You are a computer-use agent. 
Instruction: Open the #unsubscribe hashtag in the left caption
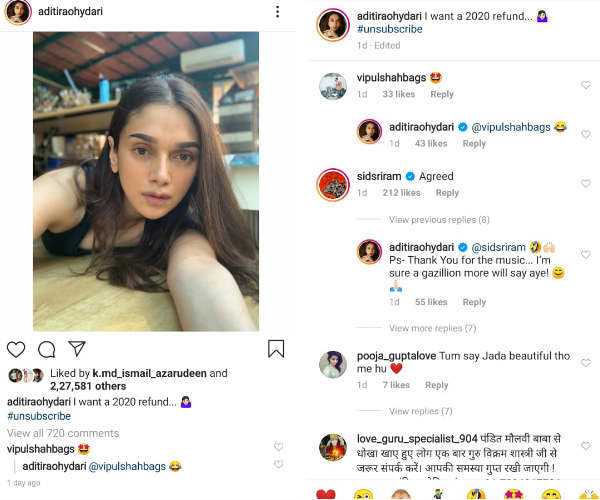coord(39,416)
